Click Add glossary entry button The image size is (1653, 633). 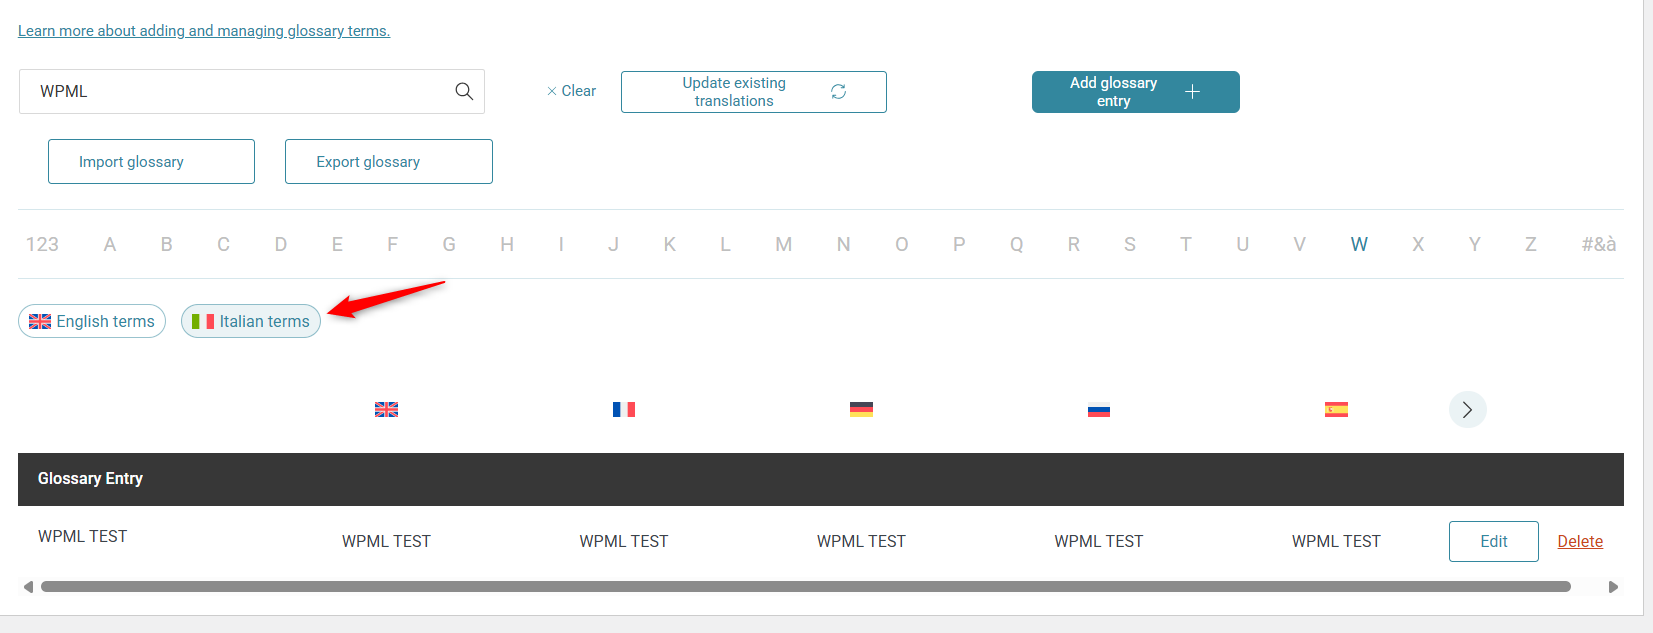1136,92
